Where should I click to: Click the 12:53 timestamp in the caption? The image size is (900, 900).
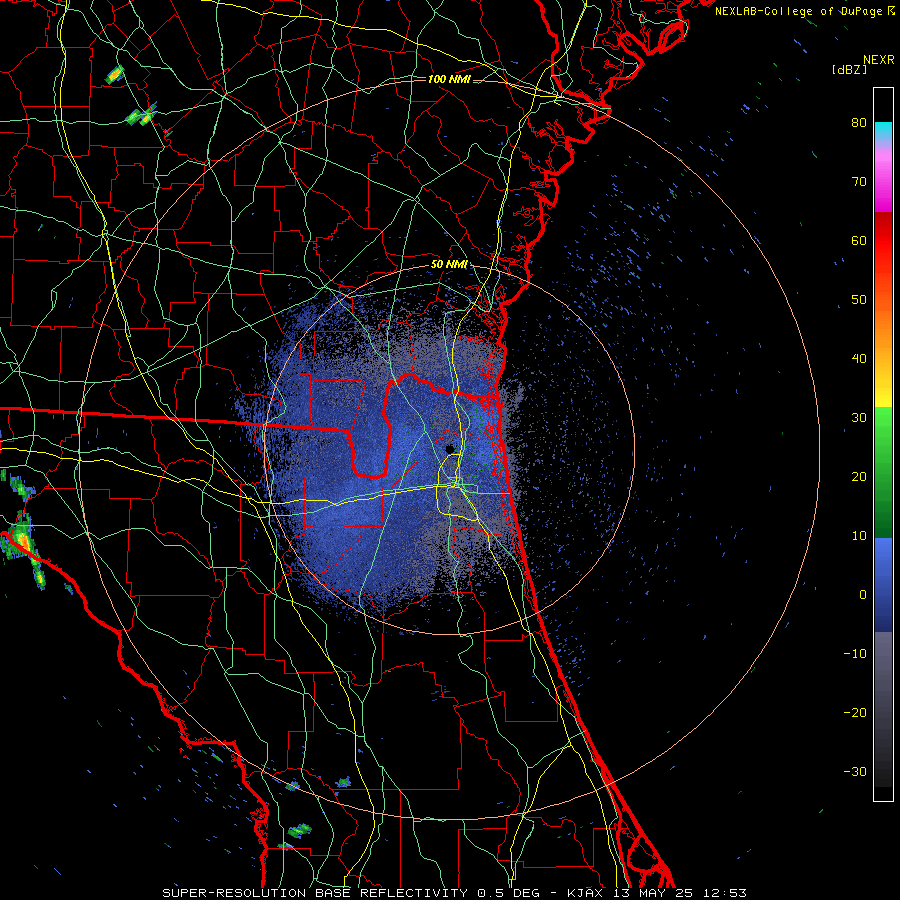point(726,893)
